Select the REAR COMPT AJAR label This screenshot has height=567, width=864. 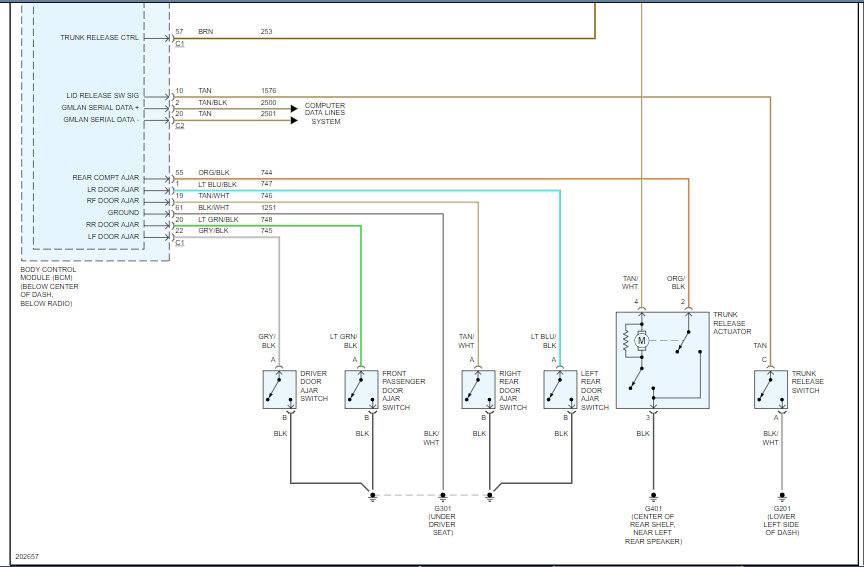(106, 177)
